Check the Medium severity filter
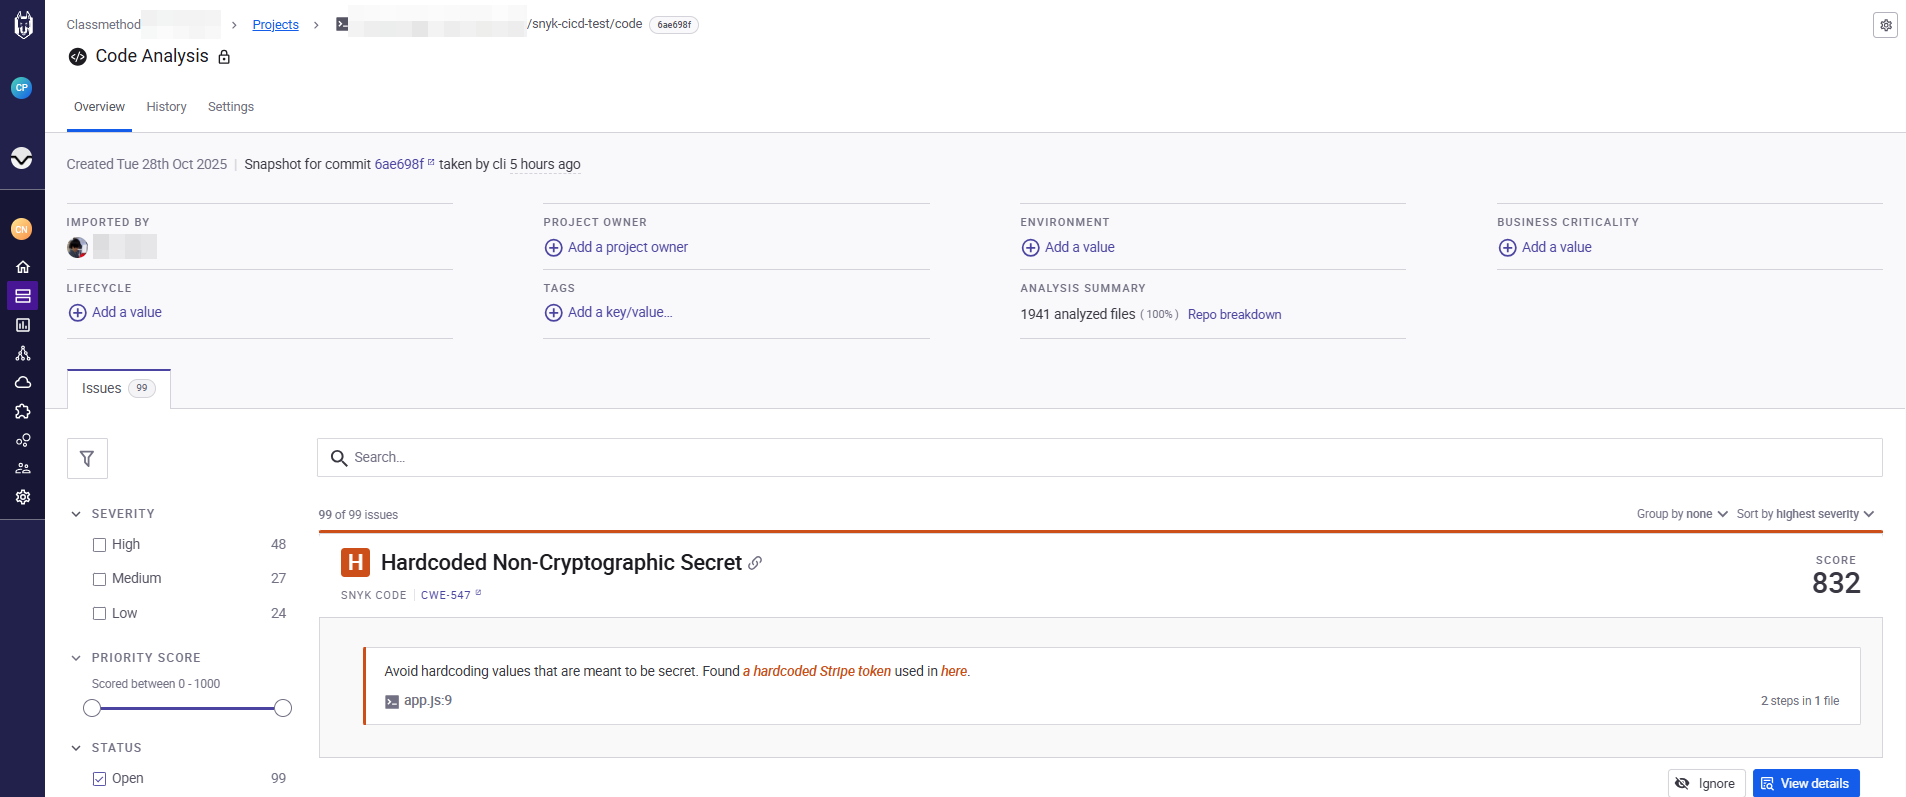The width and height of the screenshot is (1906, 797). pos(99,579)
